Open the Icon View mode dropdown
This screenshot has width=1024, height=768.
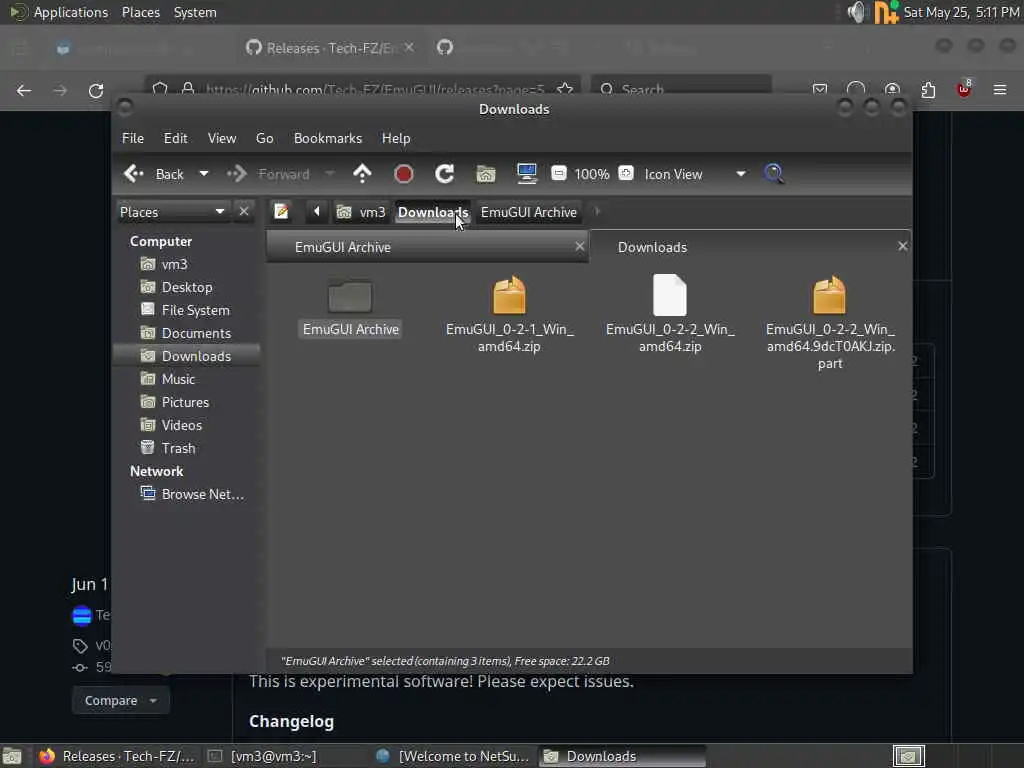[x=695, y=174]
